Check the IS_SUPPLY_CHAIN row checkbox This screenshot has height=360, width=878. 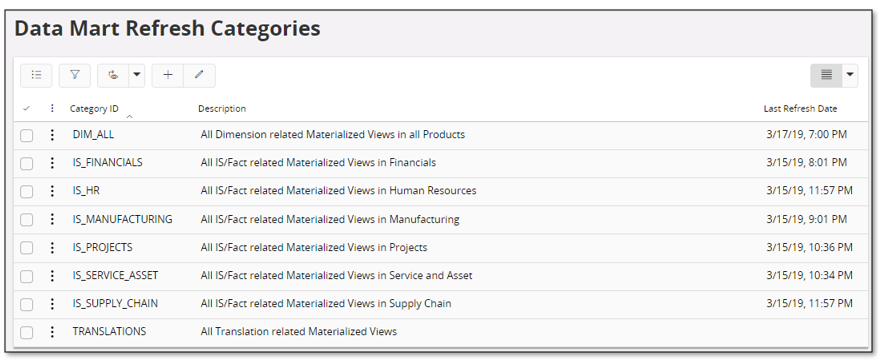27,303
